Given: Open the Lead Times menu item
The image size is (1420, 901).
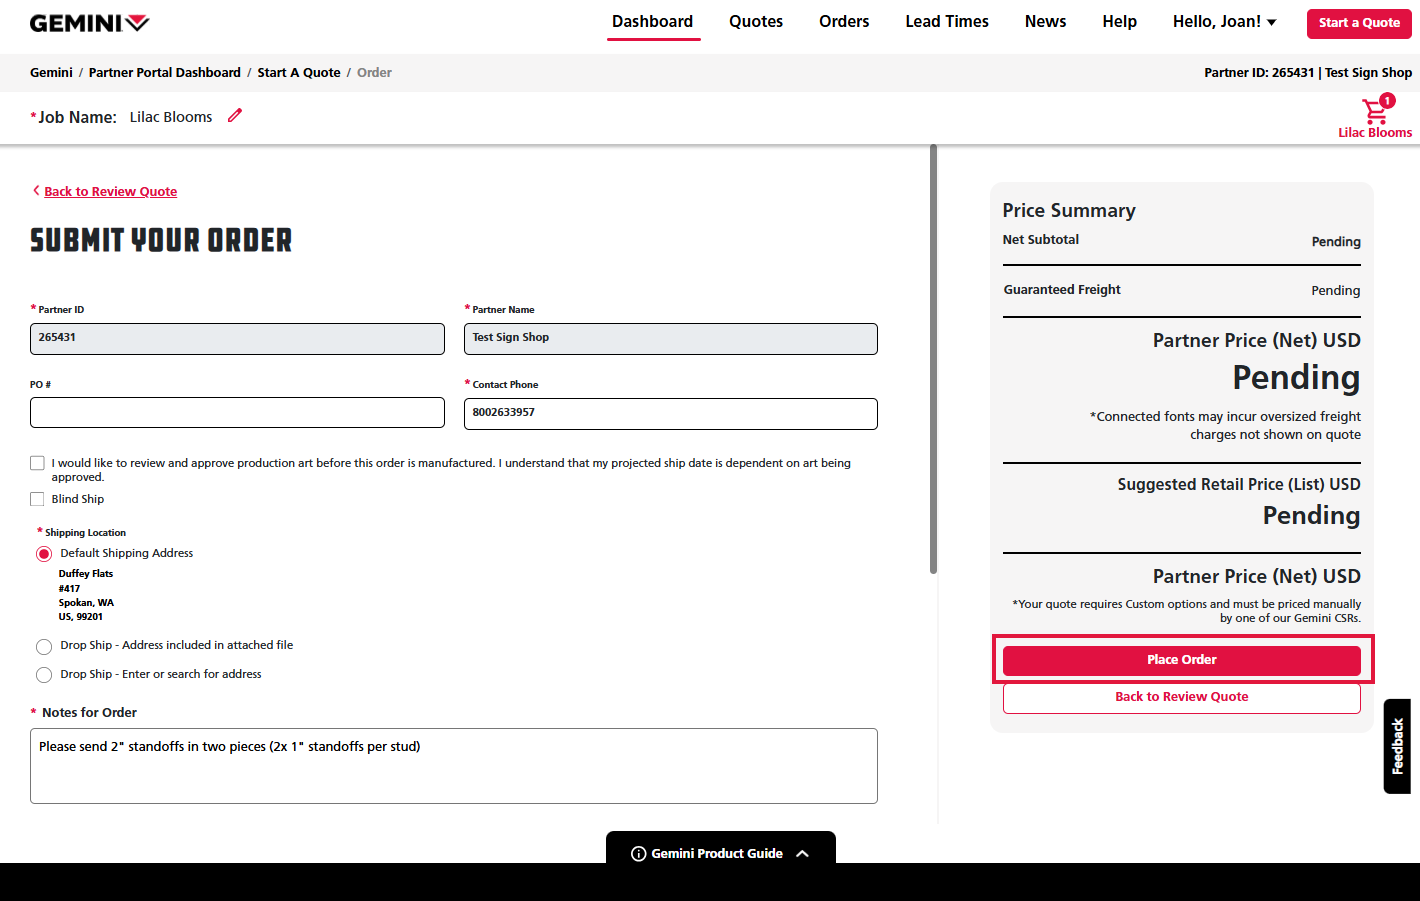Looking at the screenshot, I should pyautogui.click(x=946, y=22).
